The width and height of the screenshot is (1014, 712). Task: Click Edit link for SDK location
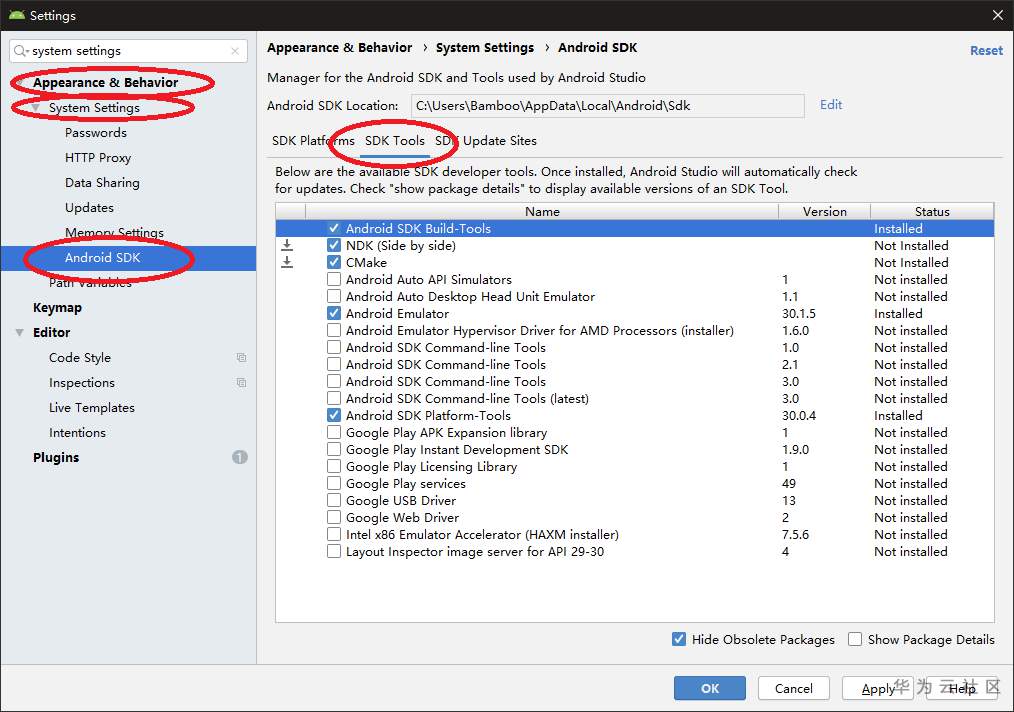coord(831,105)
